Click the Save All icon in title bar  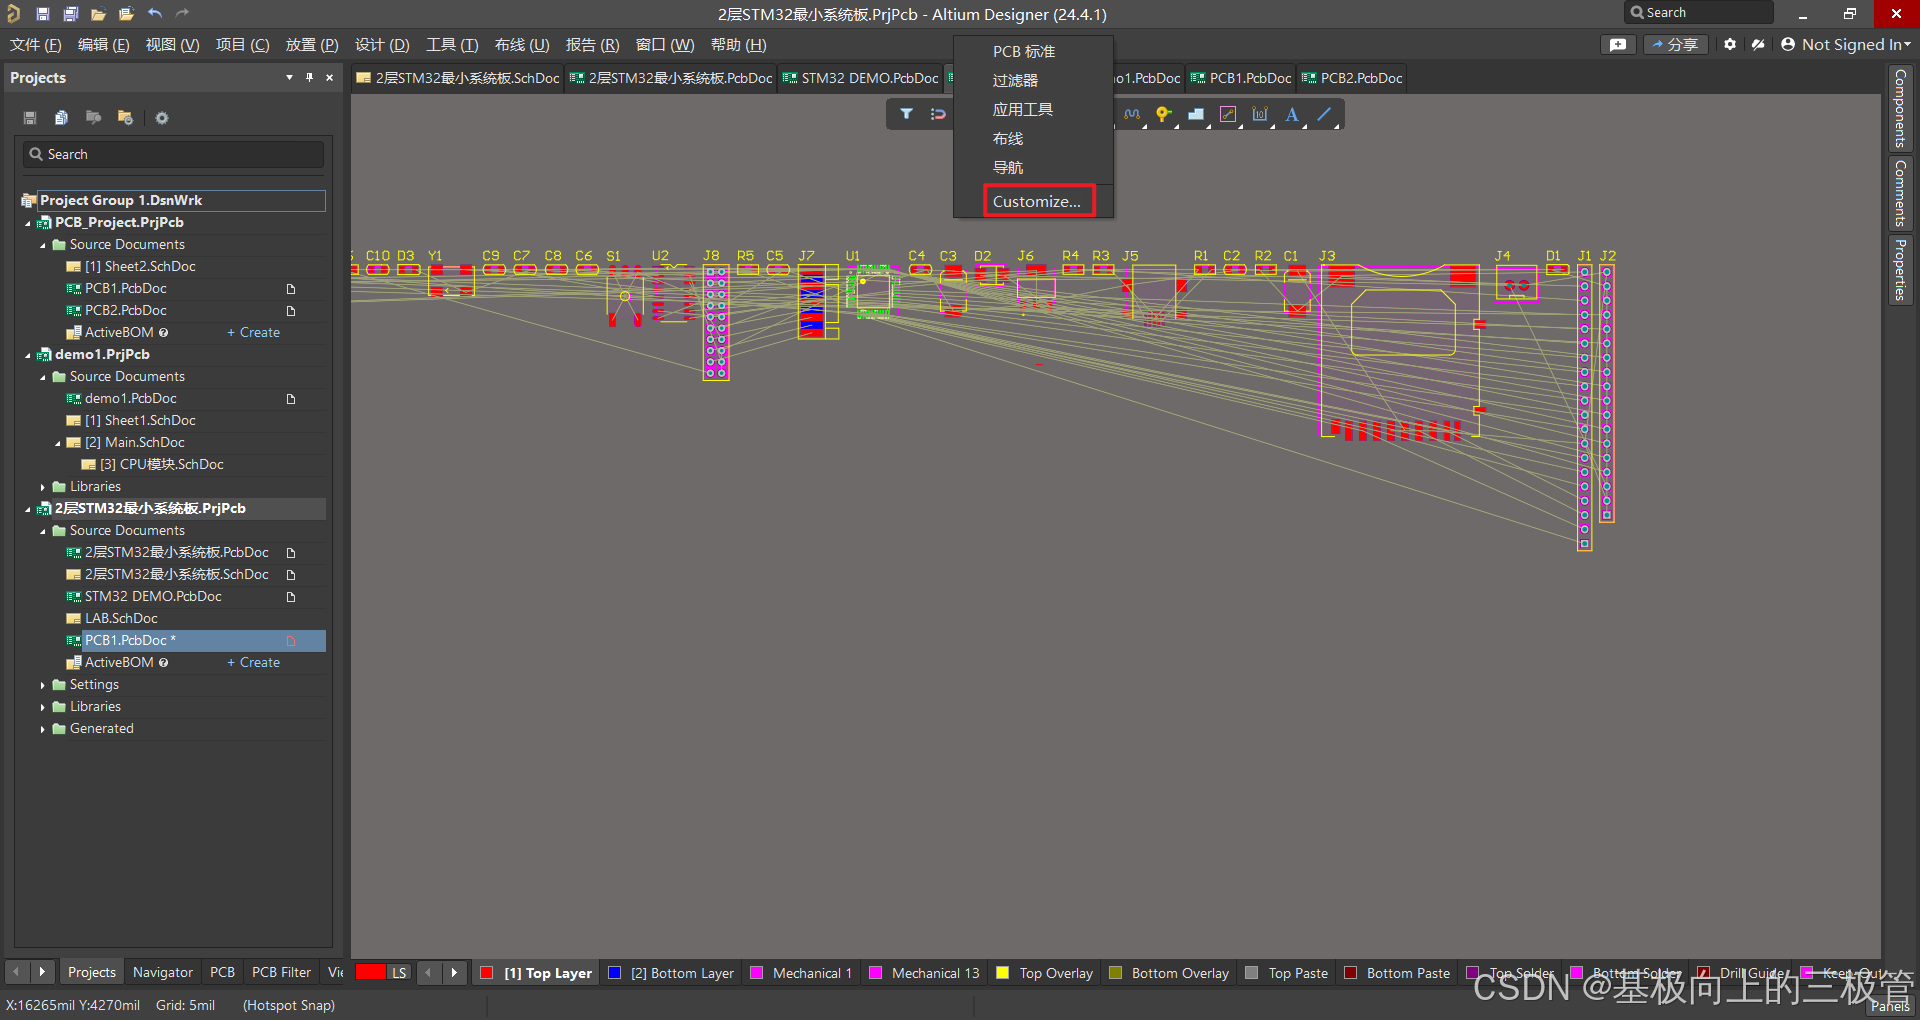(x=70, y=14)
